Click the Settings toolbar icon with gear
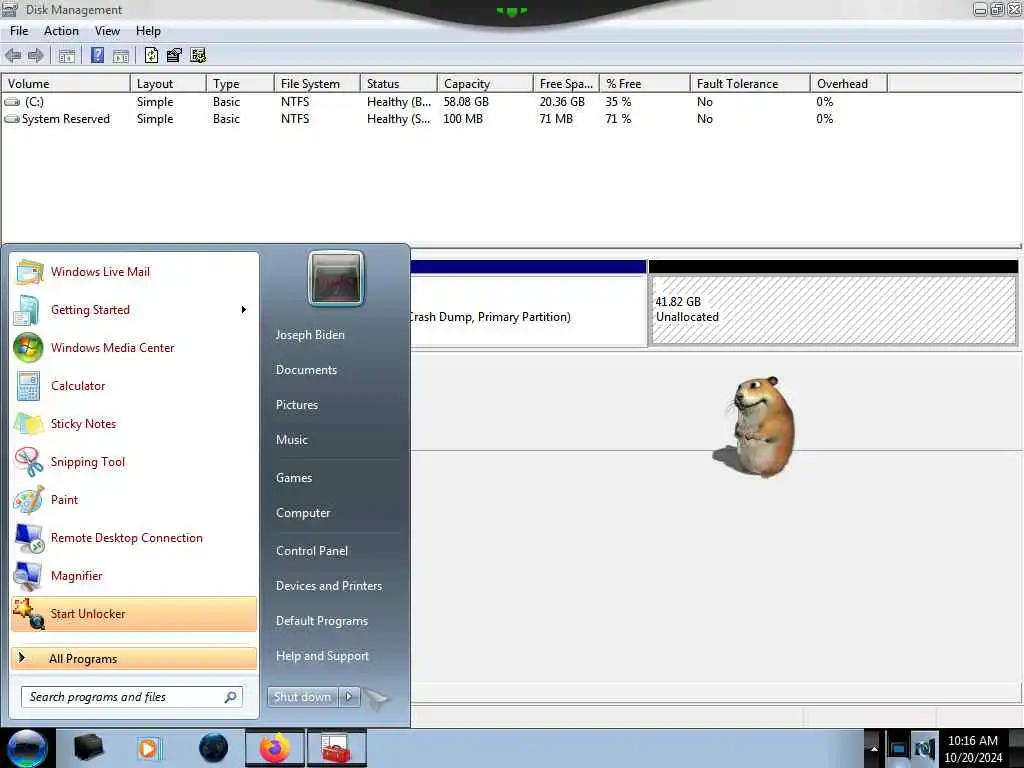 pyautogui.click(x=198, y=56)
